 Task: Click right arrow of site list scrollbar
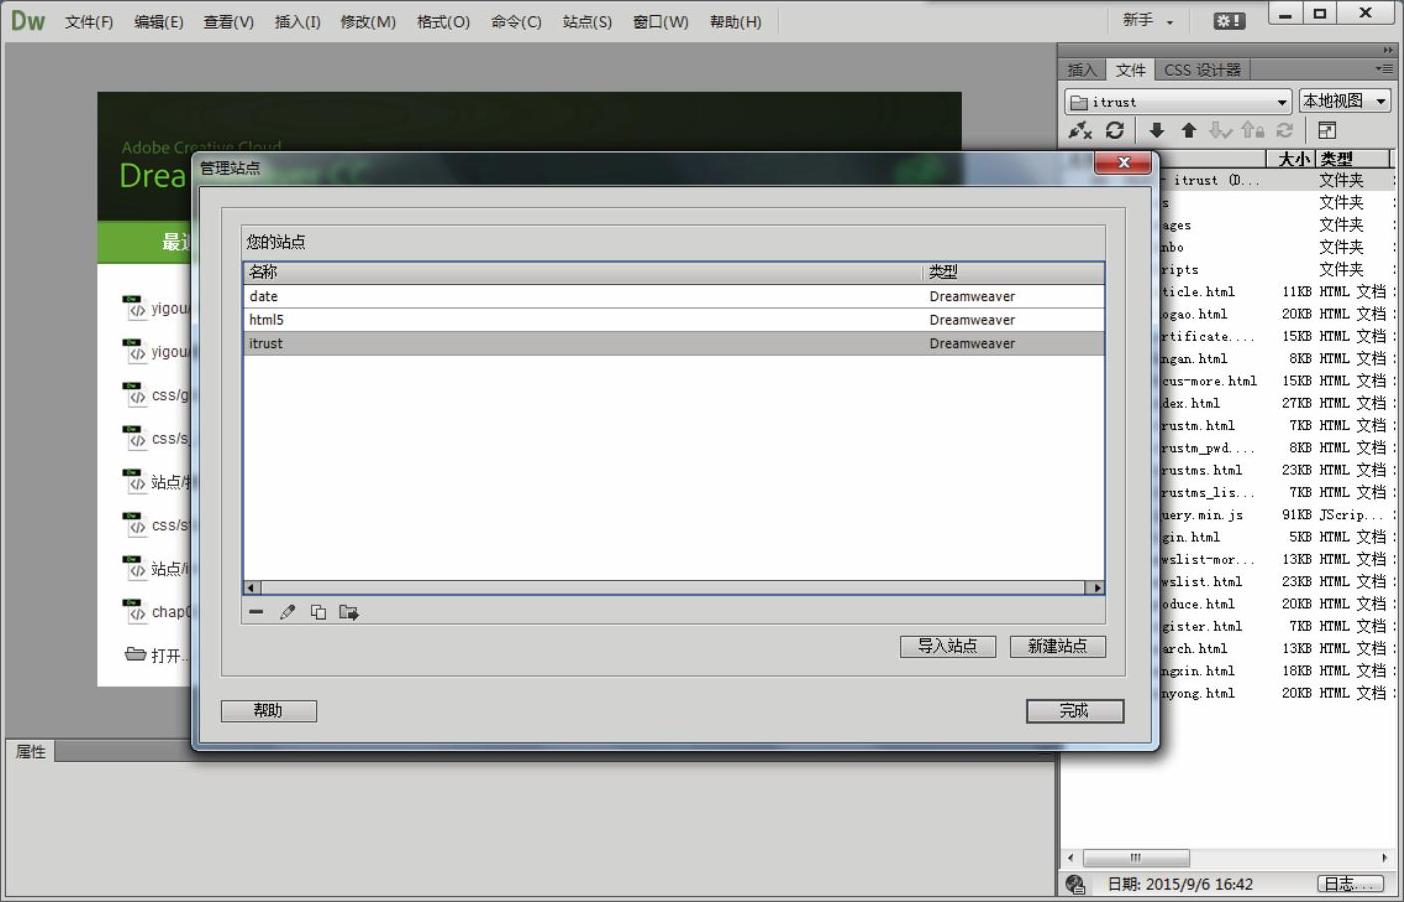coord(1096,588)
